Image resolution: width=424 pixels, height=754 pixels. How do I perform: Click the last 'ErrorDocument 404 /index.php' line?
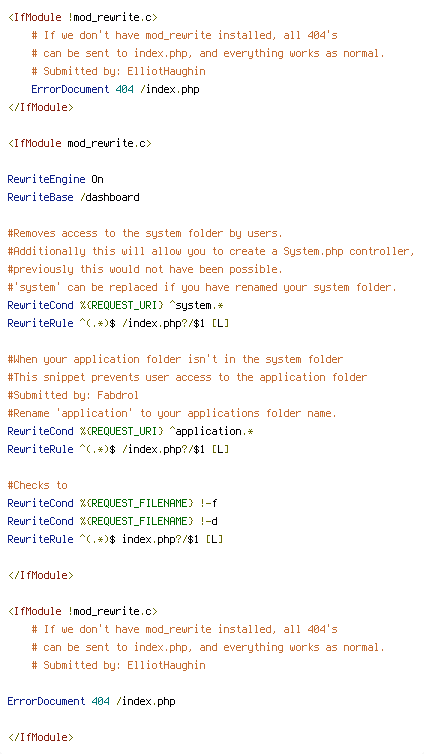pyautogui.click(x=91, y=702)
